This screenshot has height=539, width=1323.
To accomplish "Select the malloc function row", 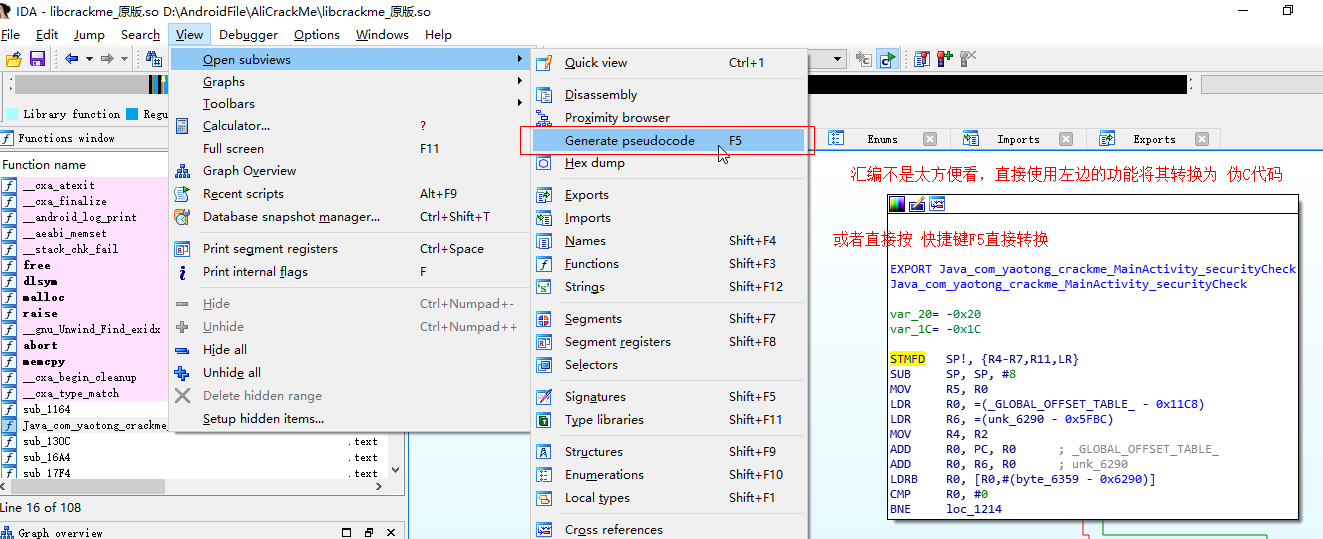I will click(85, 297).
